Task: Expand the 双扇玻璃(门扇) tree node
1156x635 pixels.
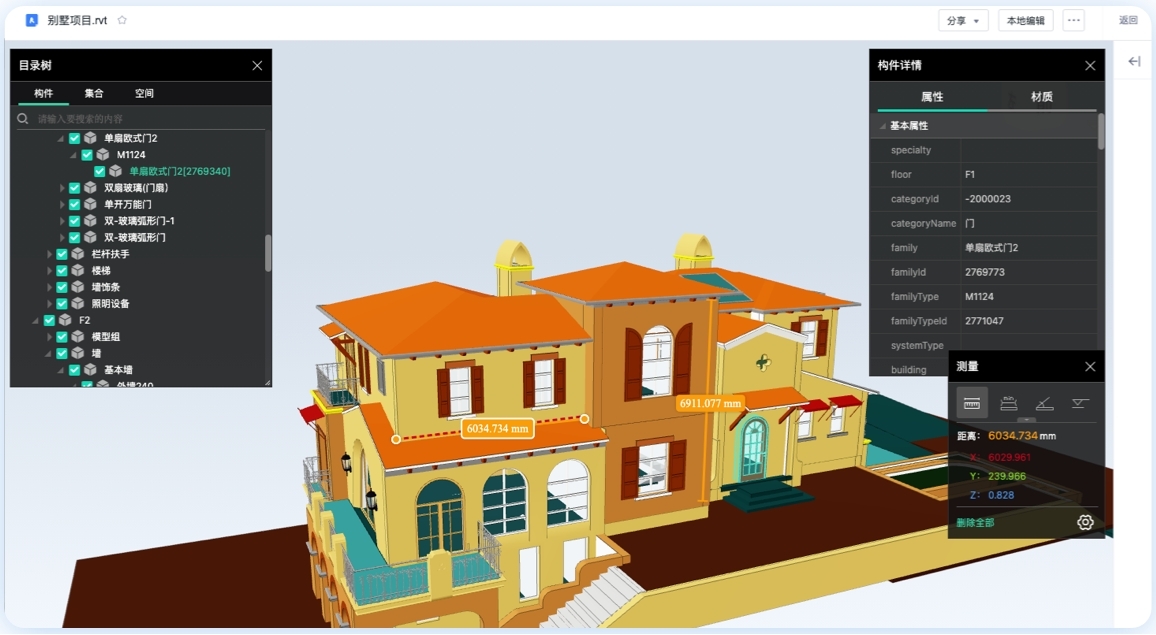Action: [x=62, y=188]
